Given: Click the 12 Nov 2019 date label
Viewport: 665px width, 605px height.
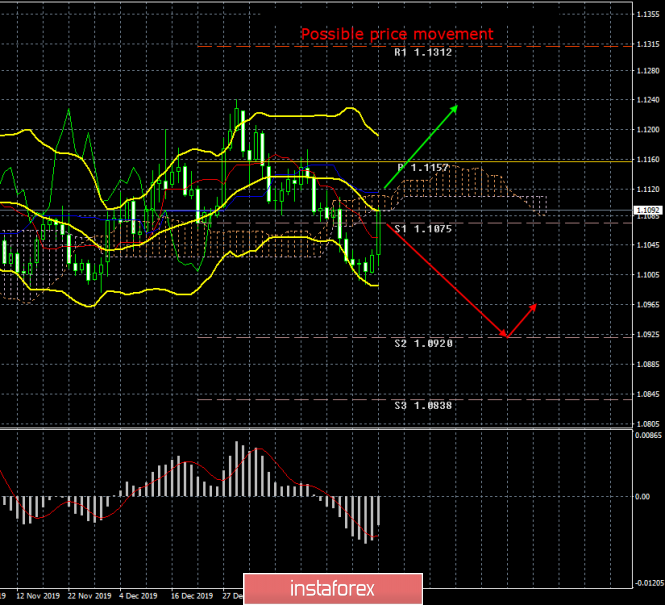Looking at the screenshot, I should 38,596.
